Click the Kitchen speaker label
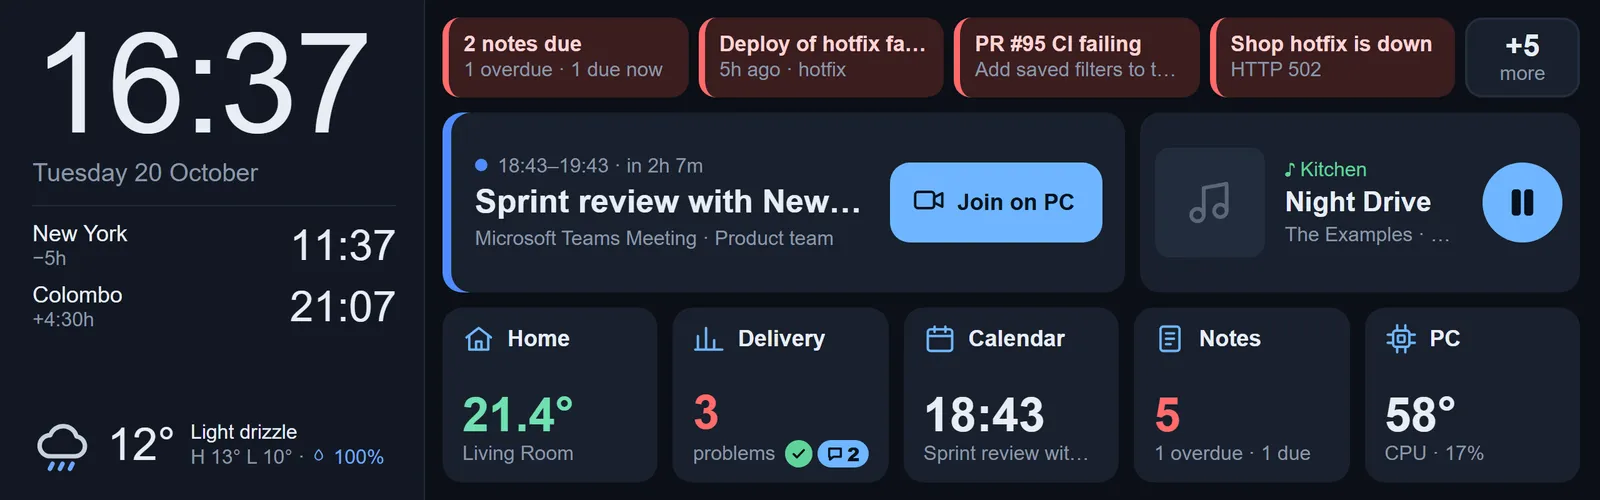The width and height of the screenshot is (1600, 500). pyautogui.click(x=1333, y=170)
